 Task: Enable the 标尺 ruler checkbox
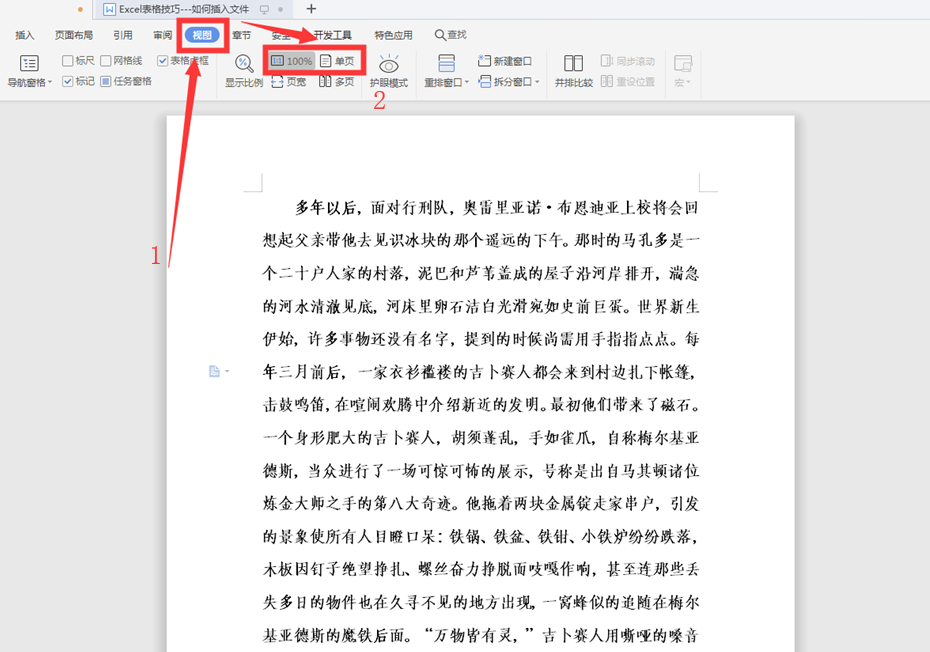click(x=68, y=61)
